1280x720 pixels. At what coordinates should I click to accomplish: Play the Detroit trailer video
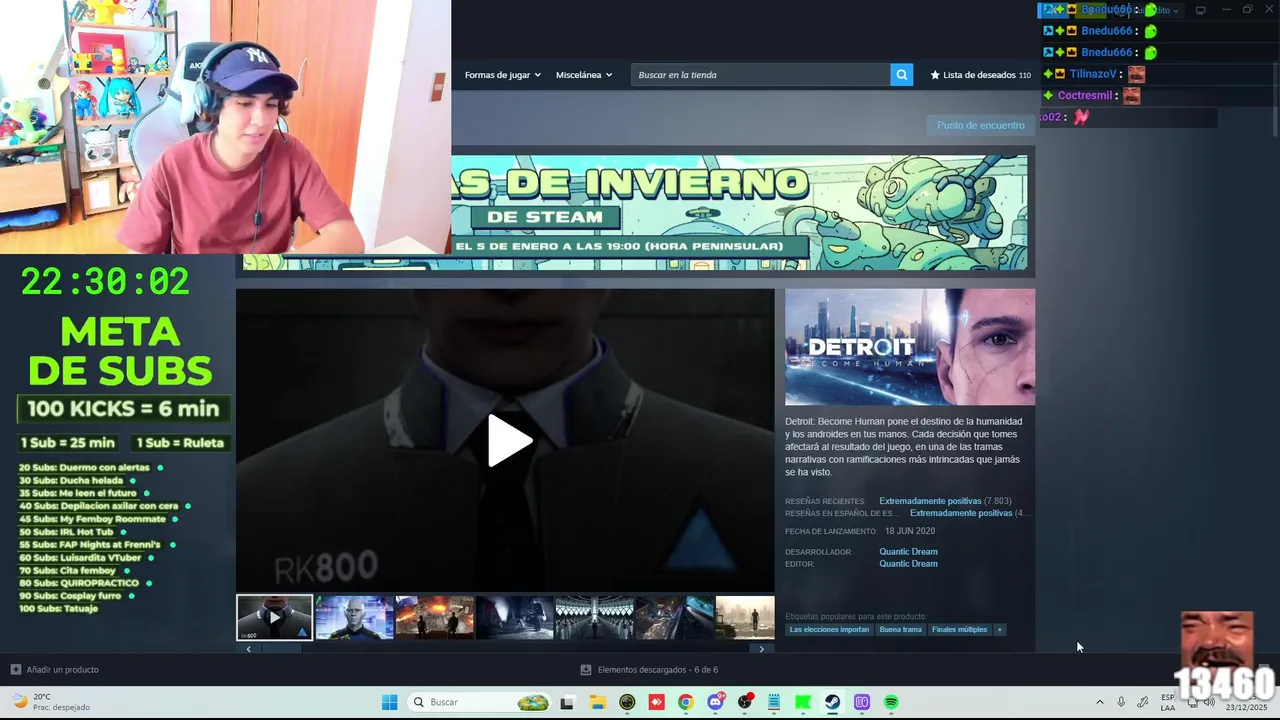tap(509, 440)
